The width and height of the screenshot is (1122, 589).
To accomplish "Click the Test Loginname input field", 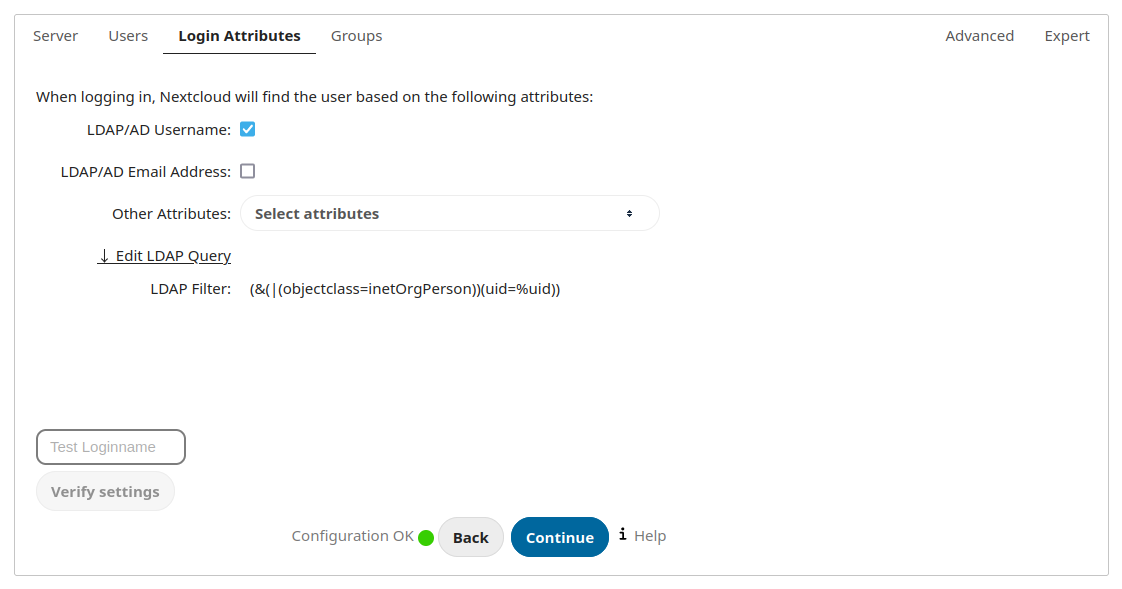I will 110,447.
